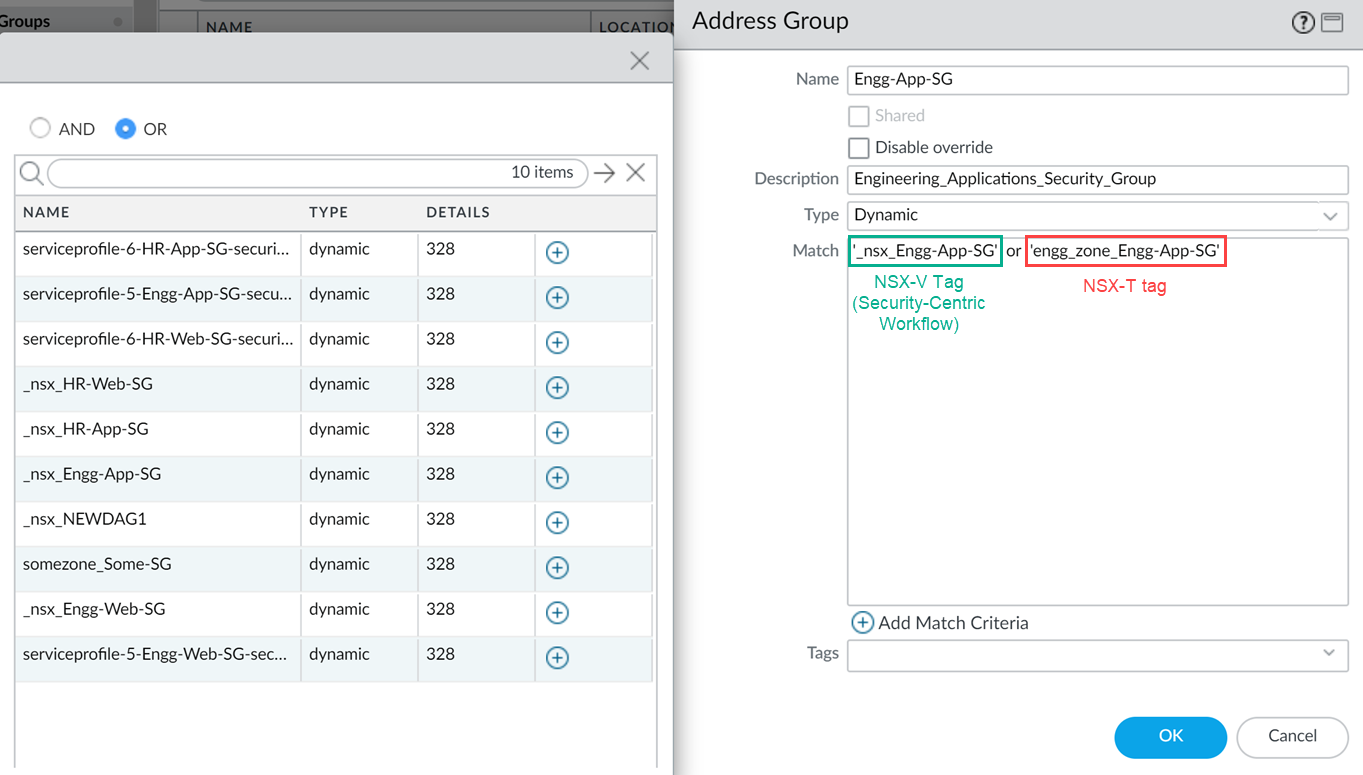Add _nsx_Engg-Web-SG via plus icon
Image resolution: width=1363 pixels, height=775 pixels.
click(557, 613)
